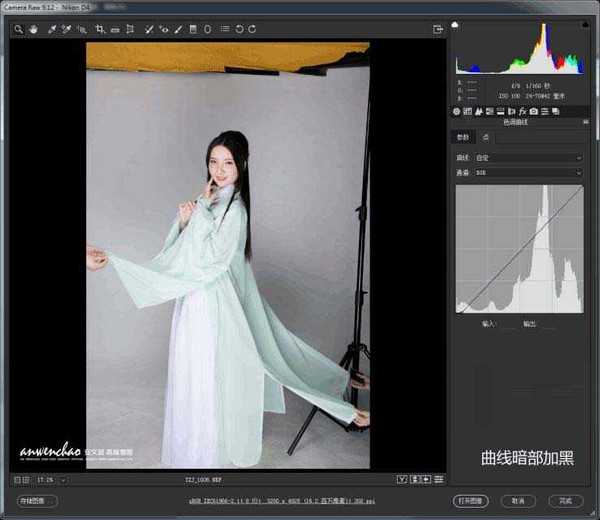Open the zoom level dropdown
Viewport: 600px width, 520px height.
[62, 480]
